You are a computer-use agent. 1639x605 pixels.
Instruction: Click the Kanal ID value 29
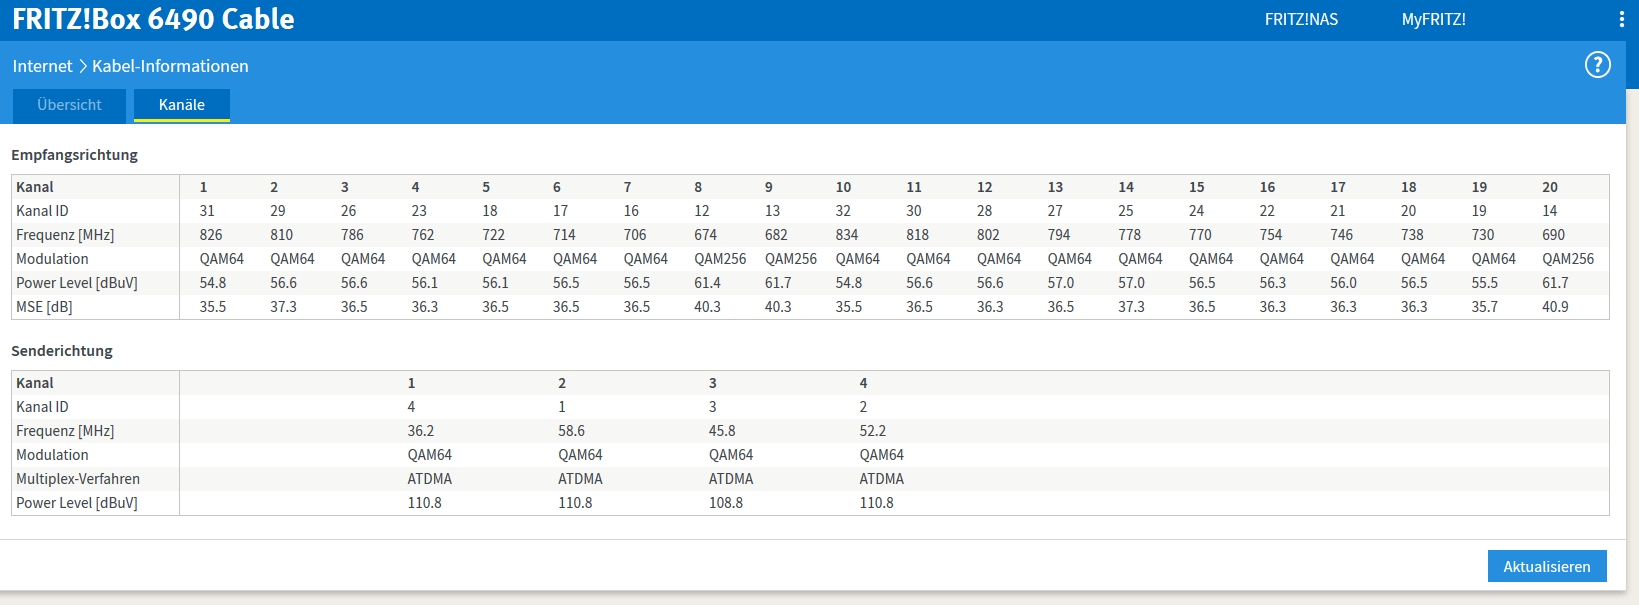click(x=278, y=211)
